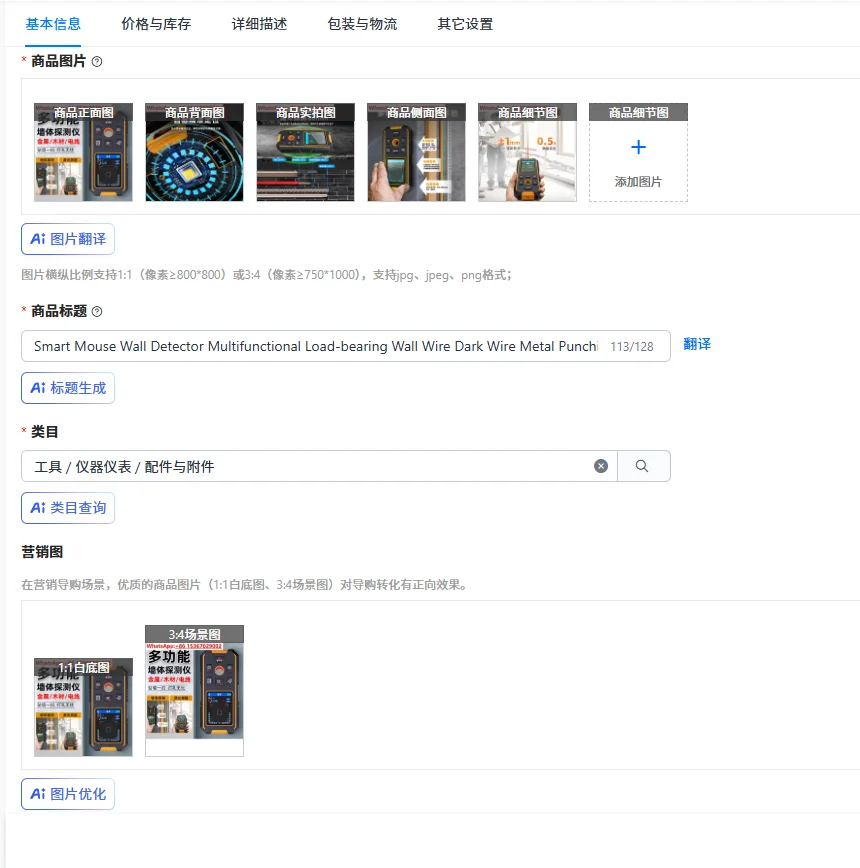Switch to the 价格与库存 tab

pyautogui.click(x=156, y=24)
